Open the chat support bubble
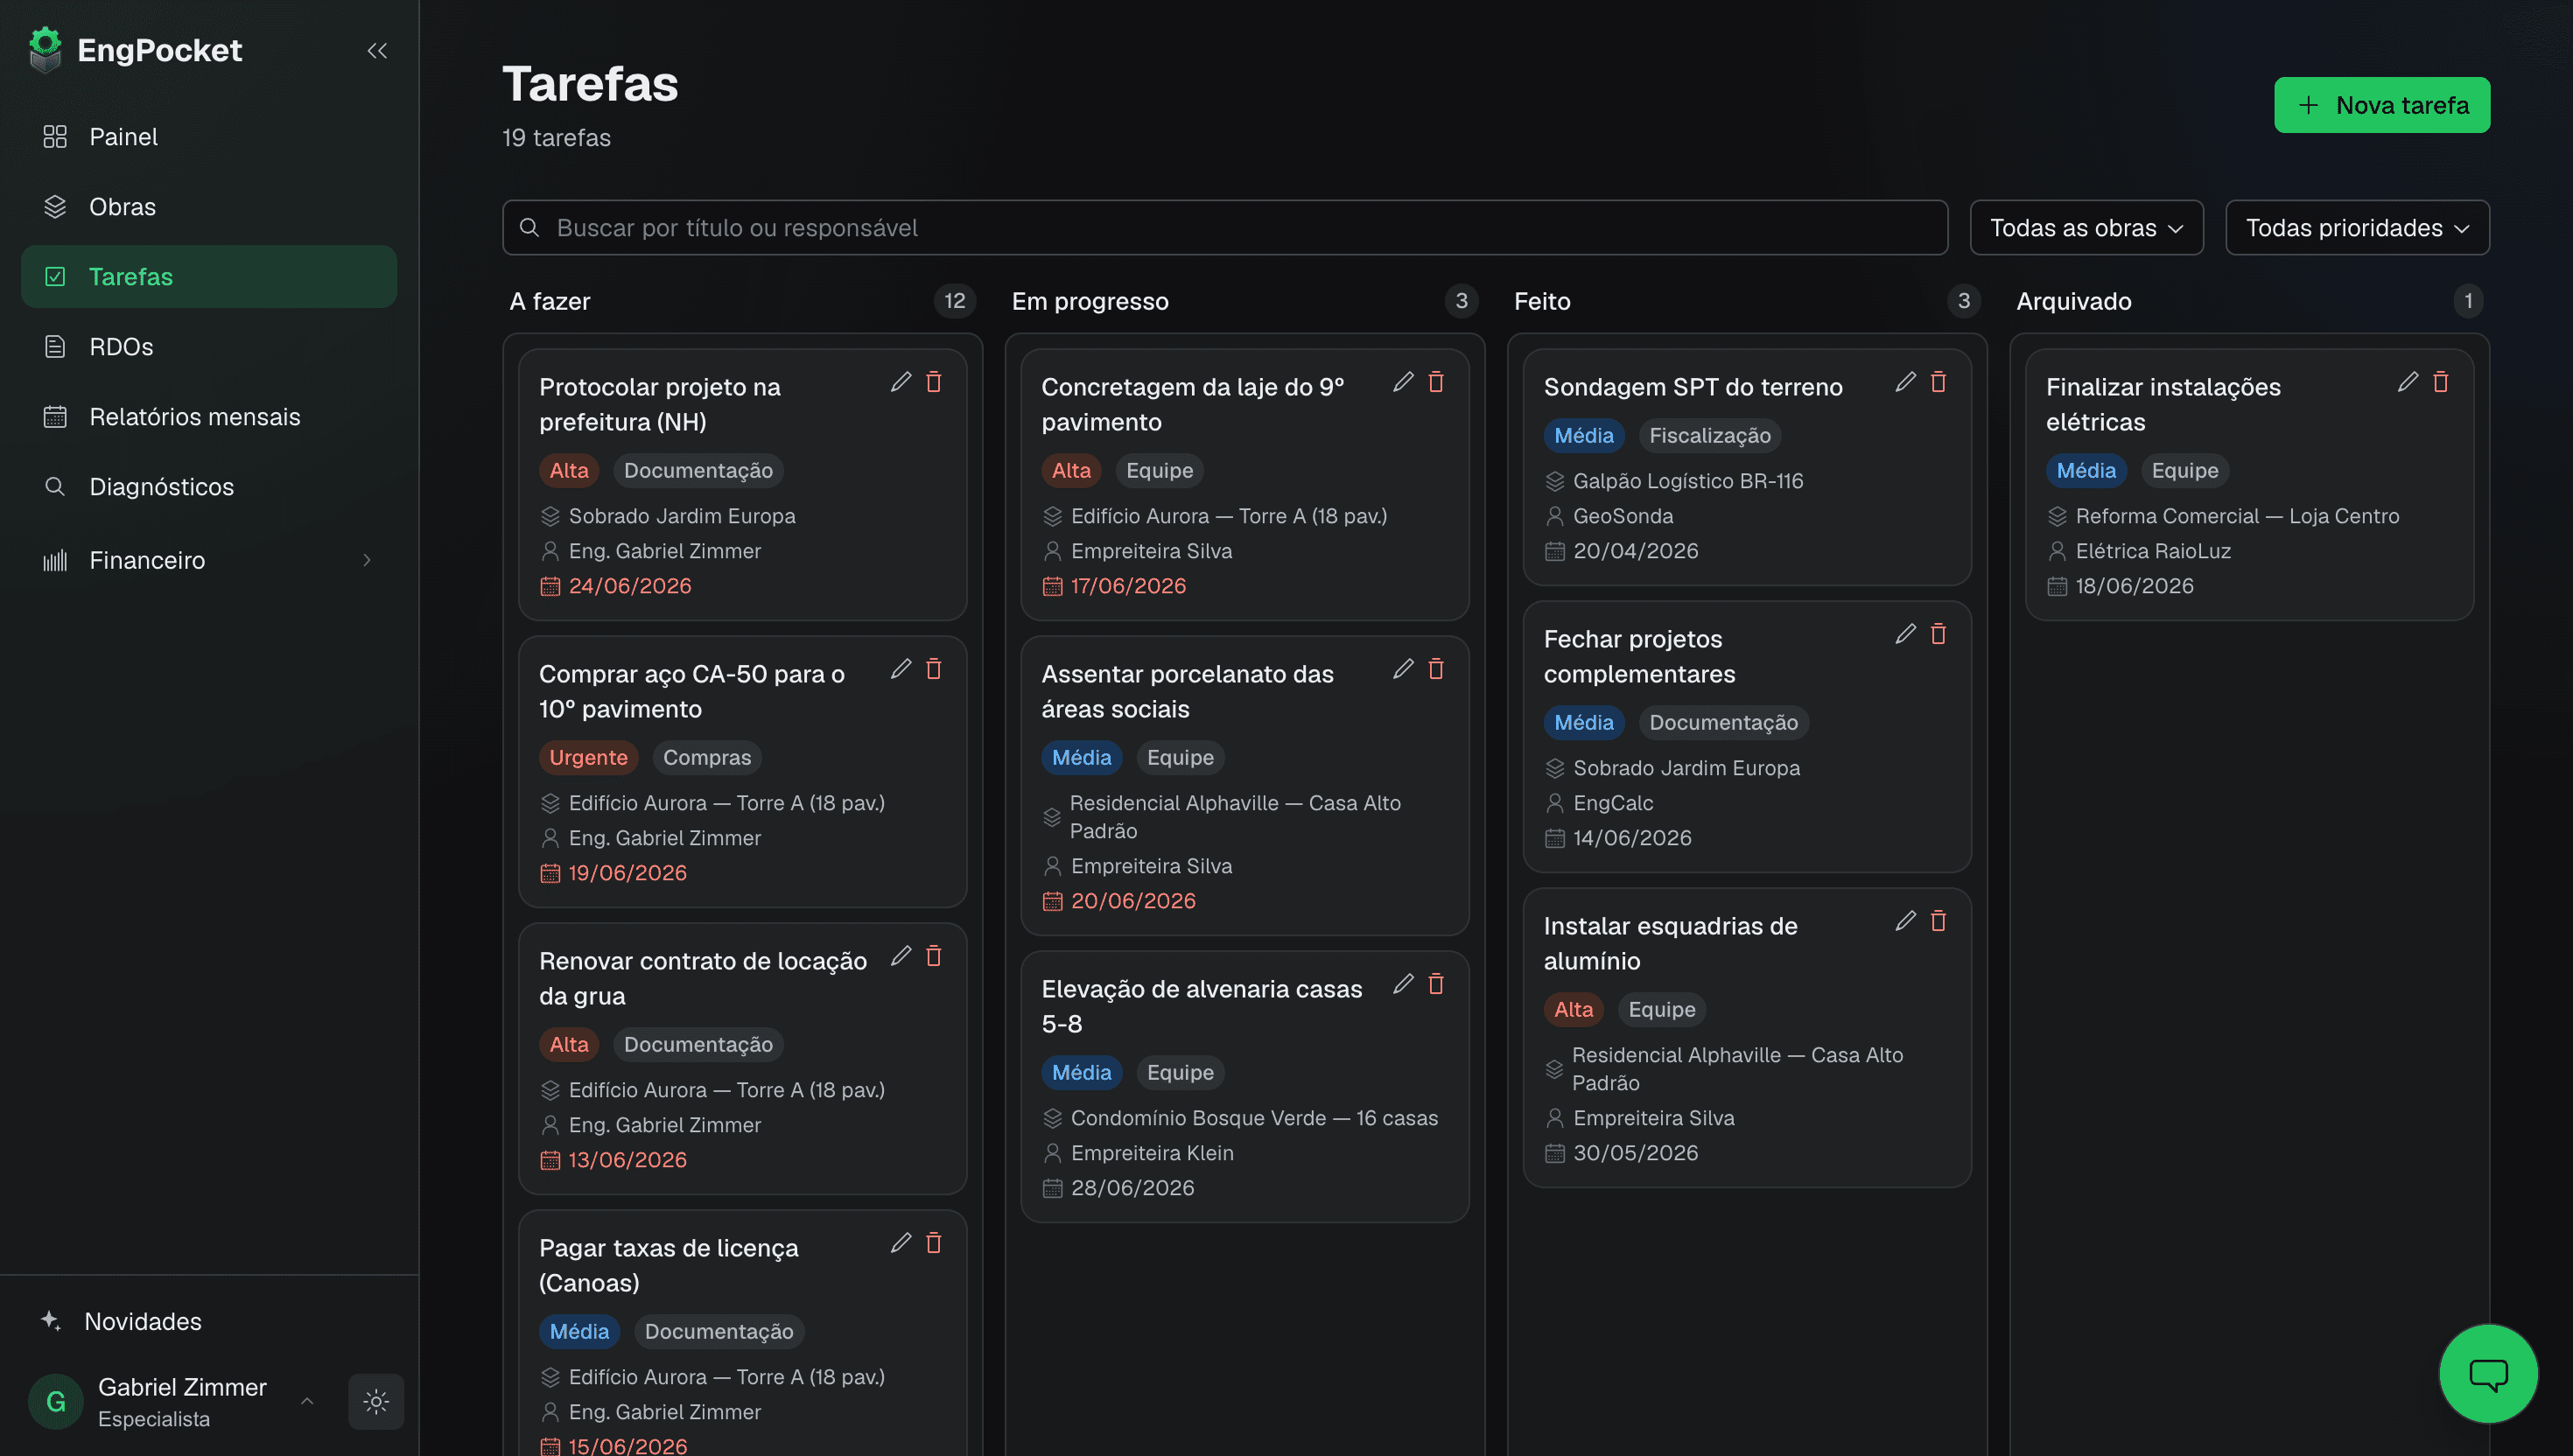Image resolution: width=2573 pixels, height=1456 pixels. 2488,1374
